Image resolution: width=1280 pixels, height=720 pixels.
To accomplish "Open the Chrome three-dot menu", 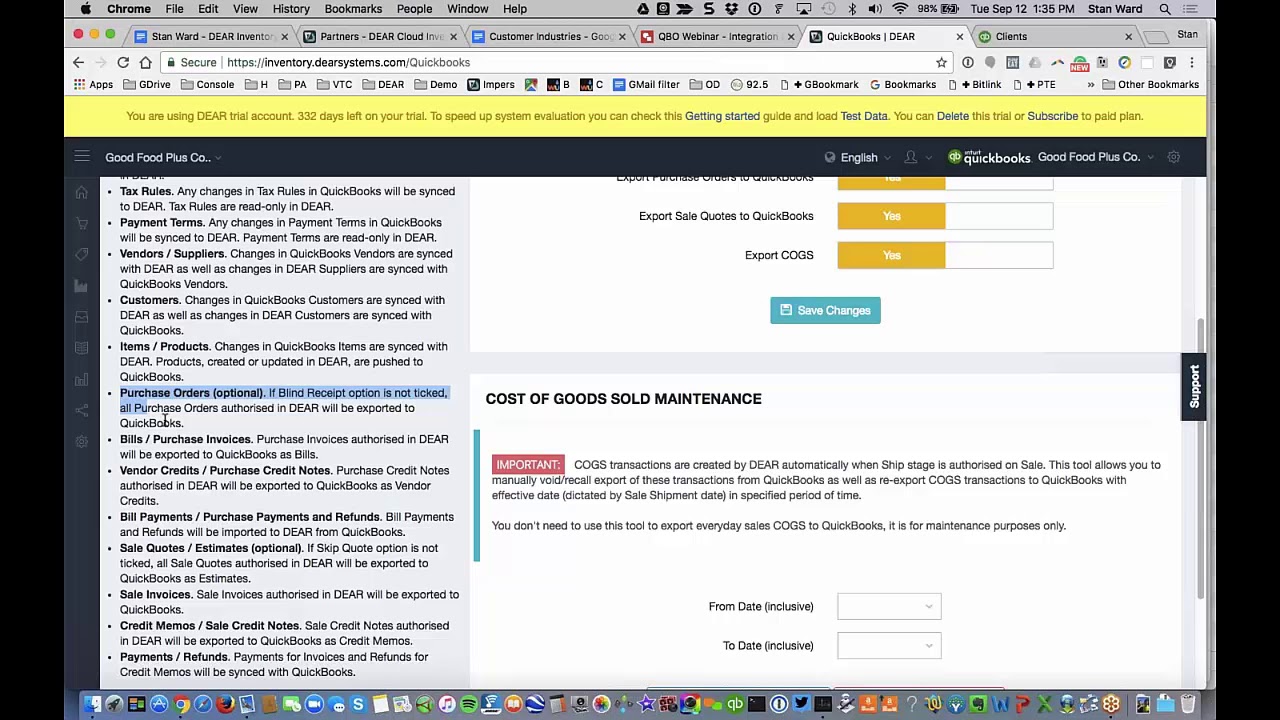I will coord(1192,62).
